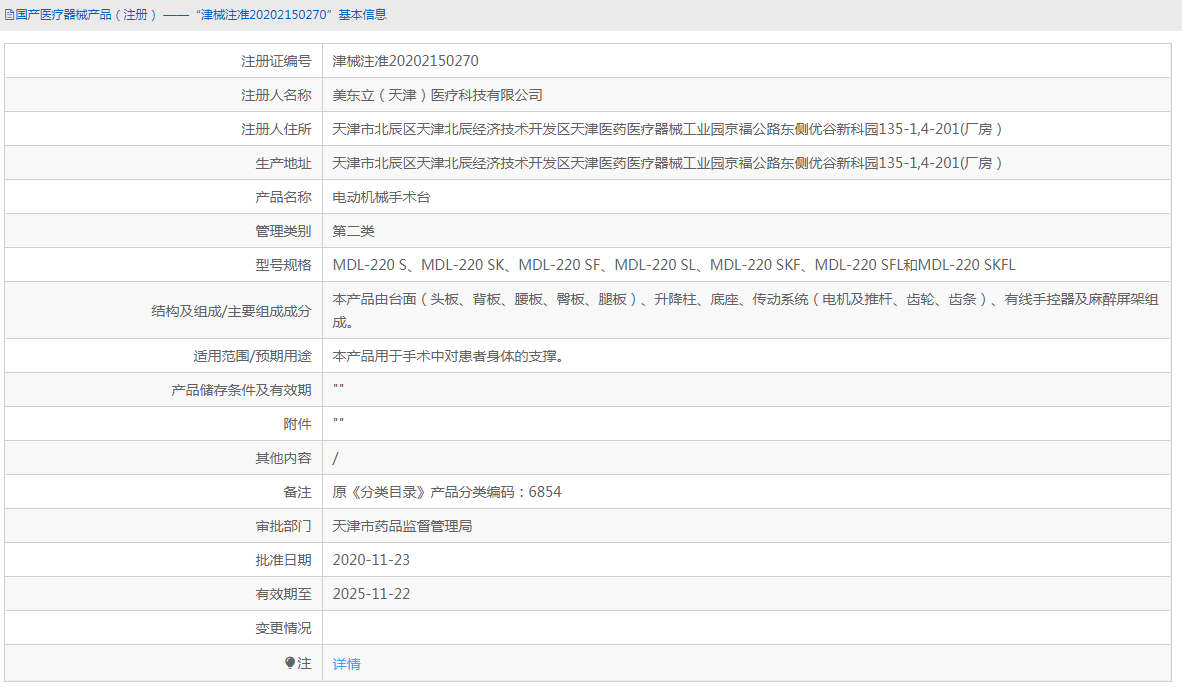Image resolution: width=1182 pixels, height=689 pixels.
Task: Select the 注册人名称 company name cell
Action: point(438,94)
